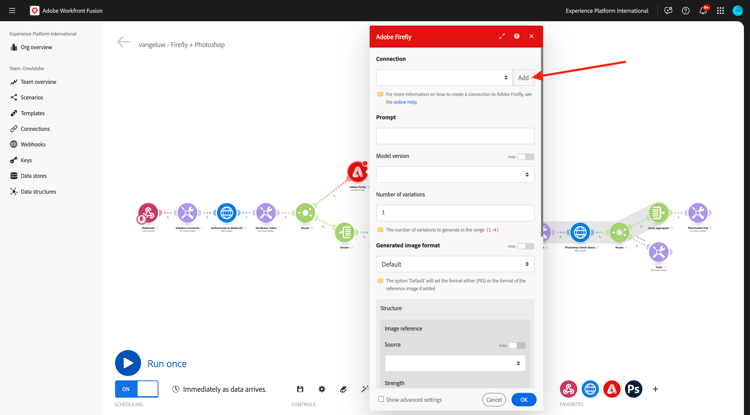Image resolution: width=750 pixels, height=415 pixels.
Task: Select the Photoshop Check Status module
Action: click(x=580, y=232)
